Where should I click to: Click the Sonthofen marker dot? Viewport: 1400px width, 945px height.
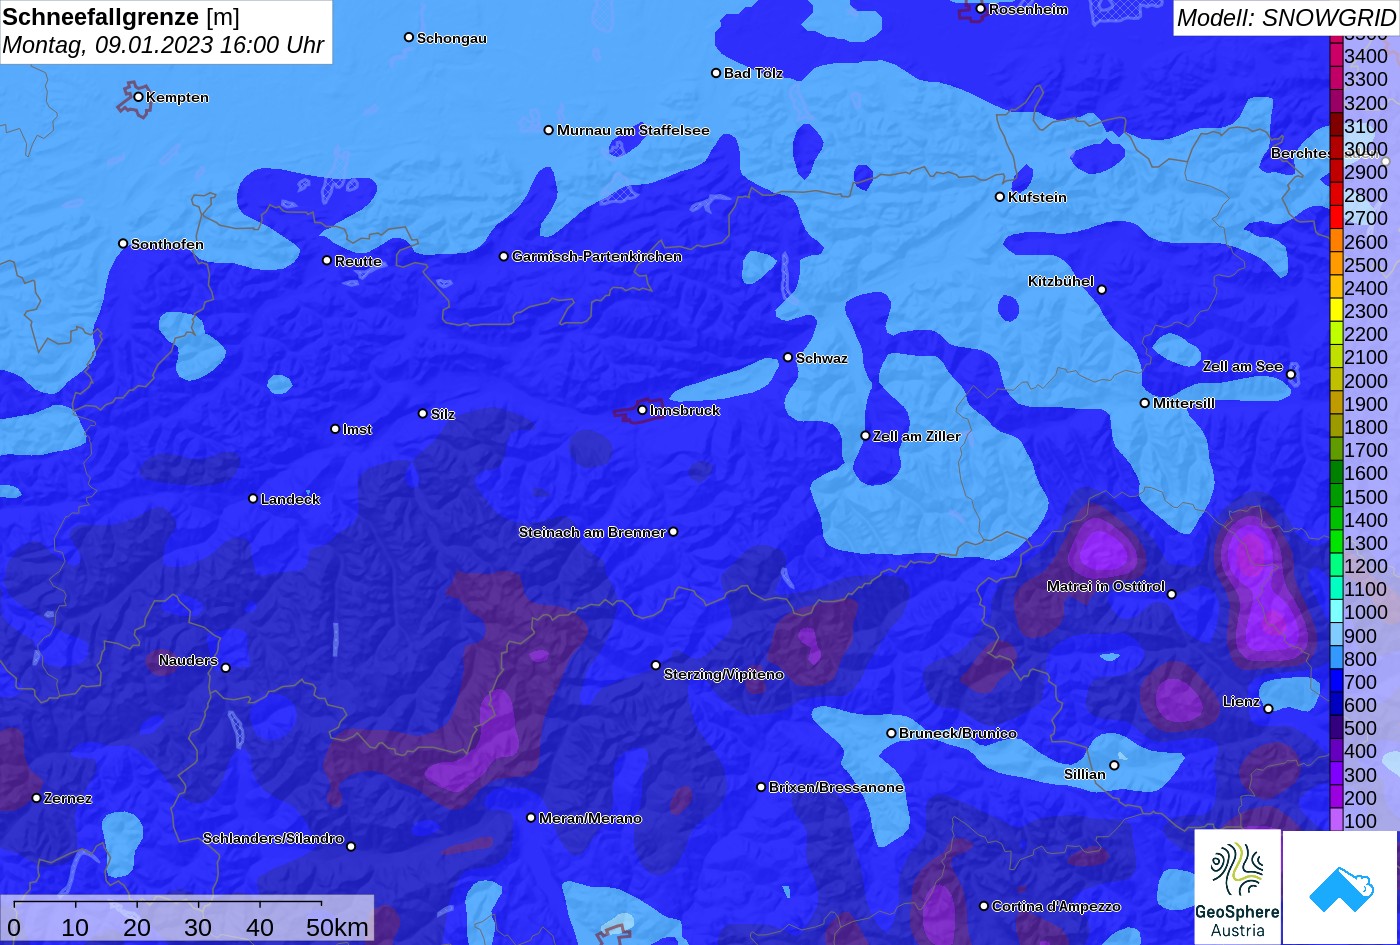point(123,244)
